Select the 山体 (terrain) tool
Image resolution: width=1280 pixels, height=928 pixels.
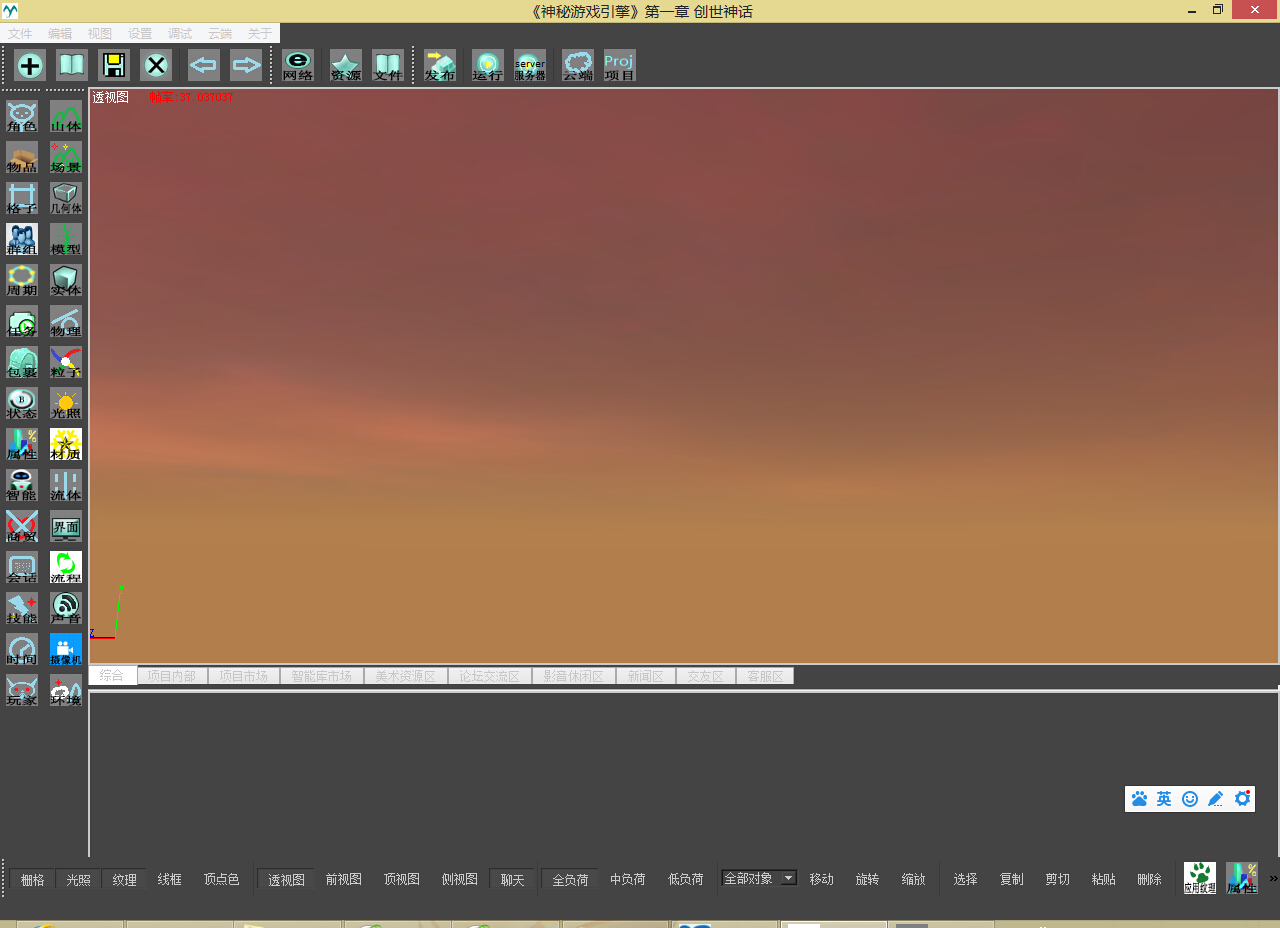coord(66,116)
